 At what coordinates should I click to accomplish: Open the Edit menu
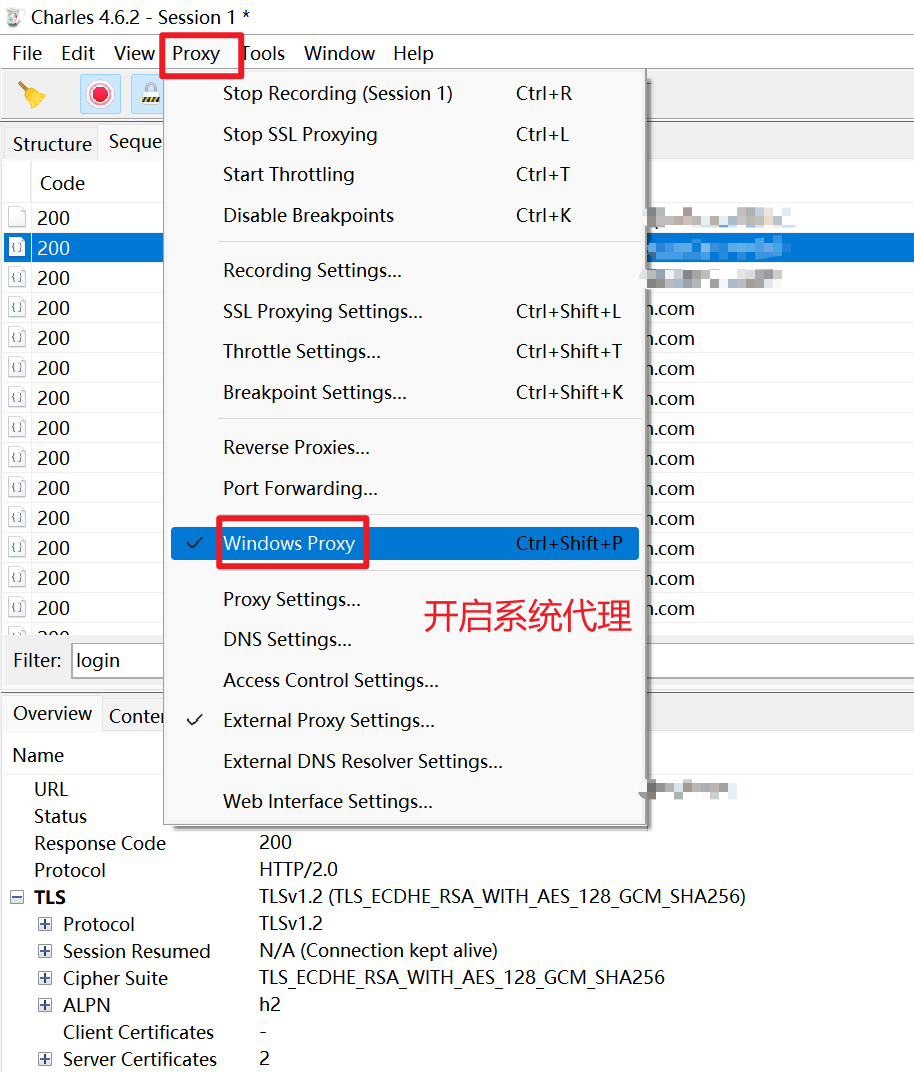tap(78, 53)
